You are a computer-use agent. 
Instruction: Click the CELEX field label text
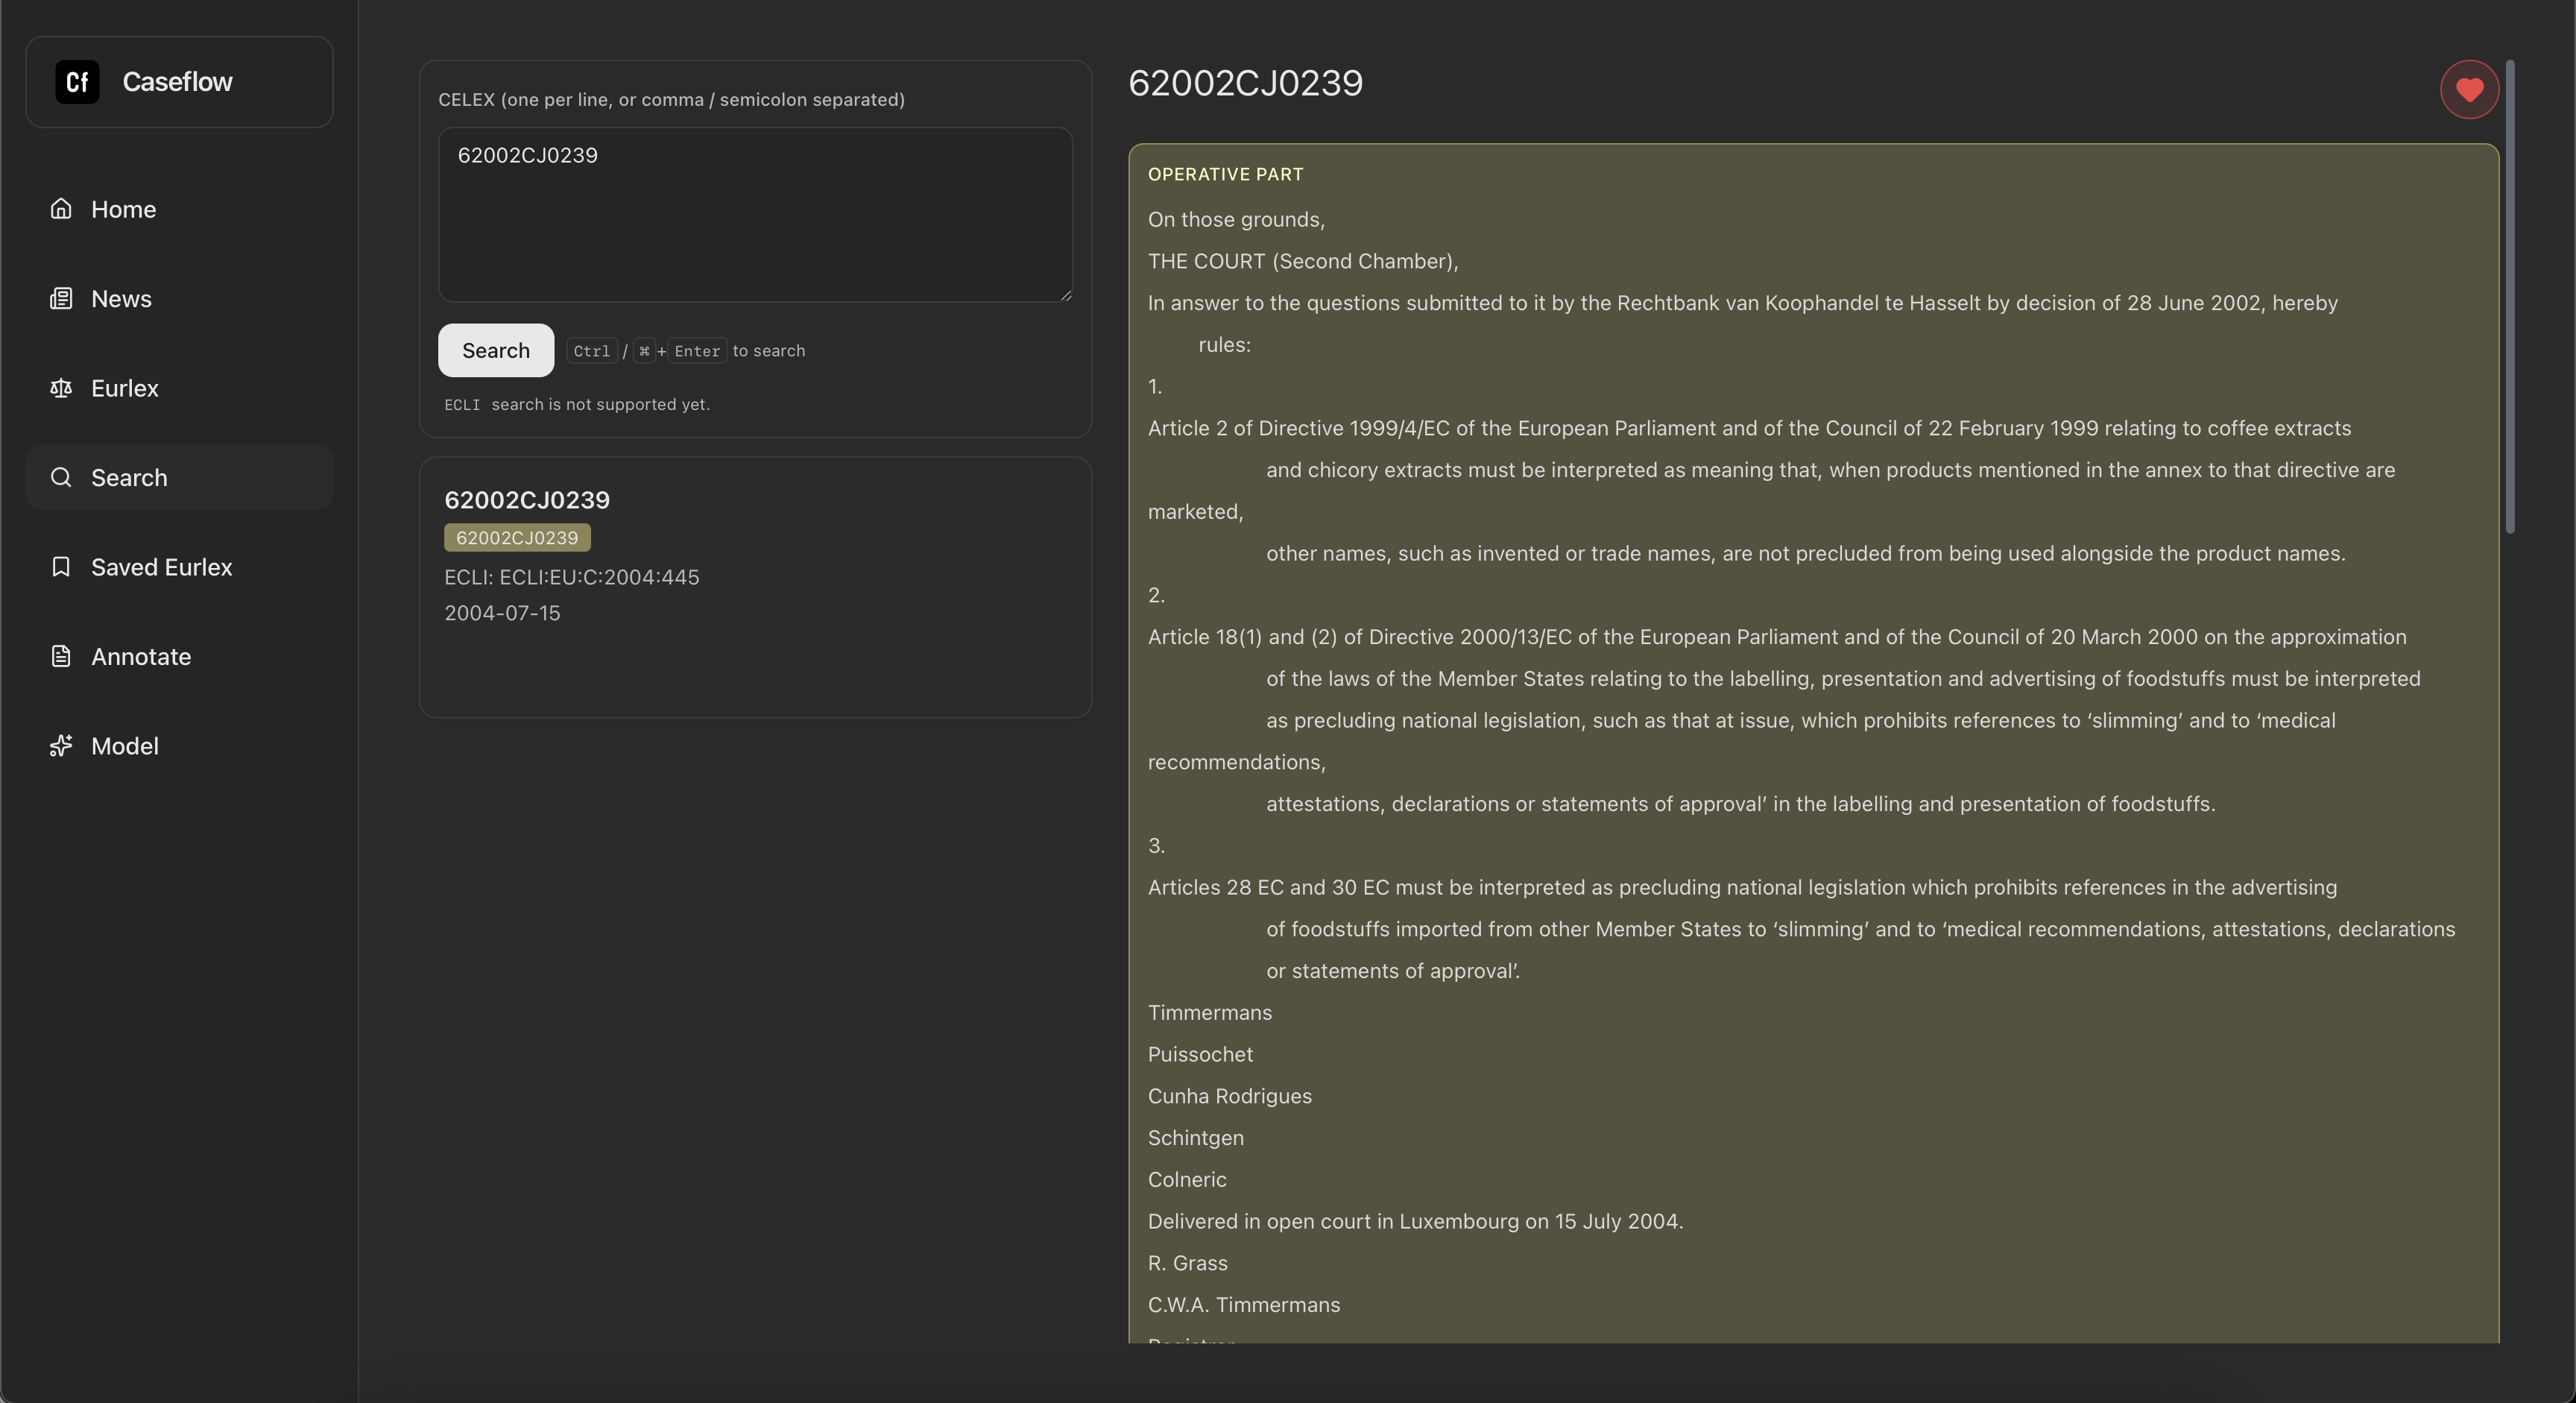tap(671, 99)
